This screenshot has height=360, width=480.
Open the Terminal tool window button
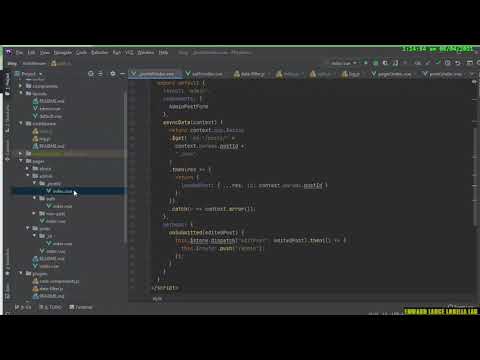pos(81,307)
